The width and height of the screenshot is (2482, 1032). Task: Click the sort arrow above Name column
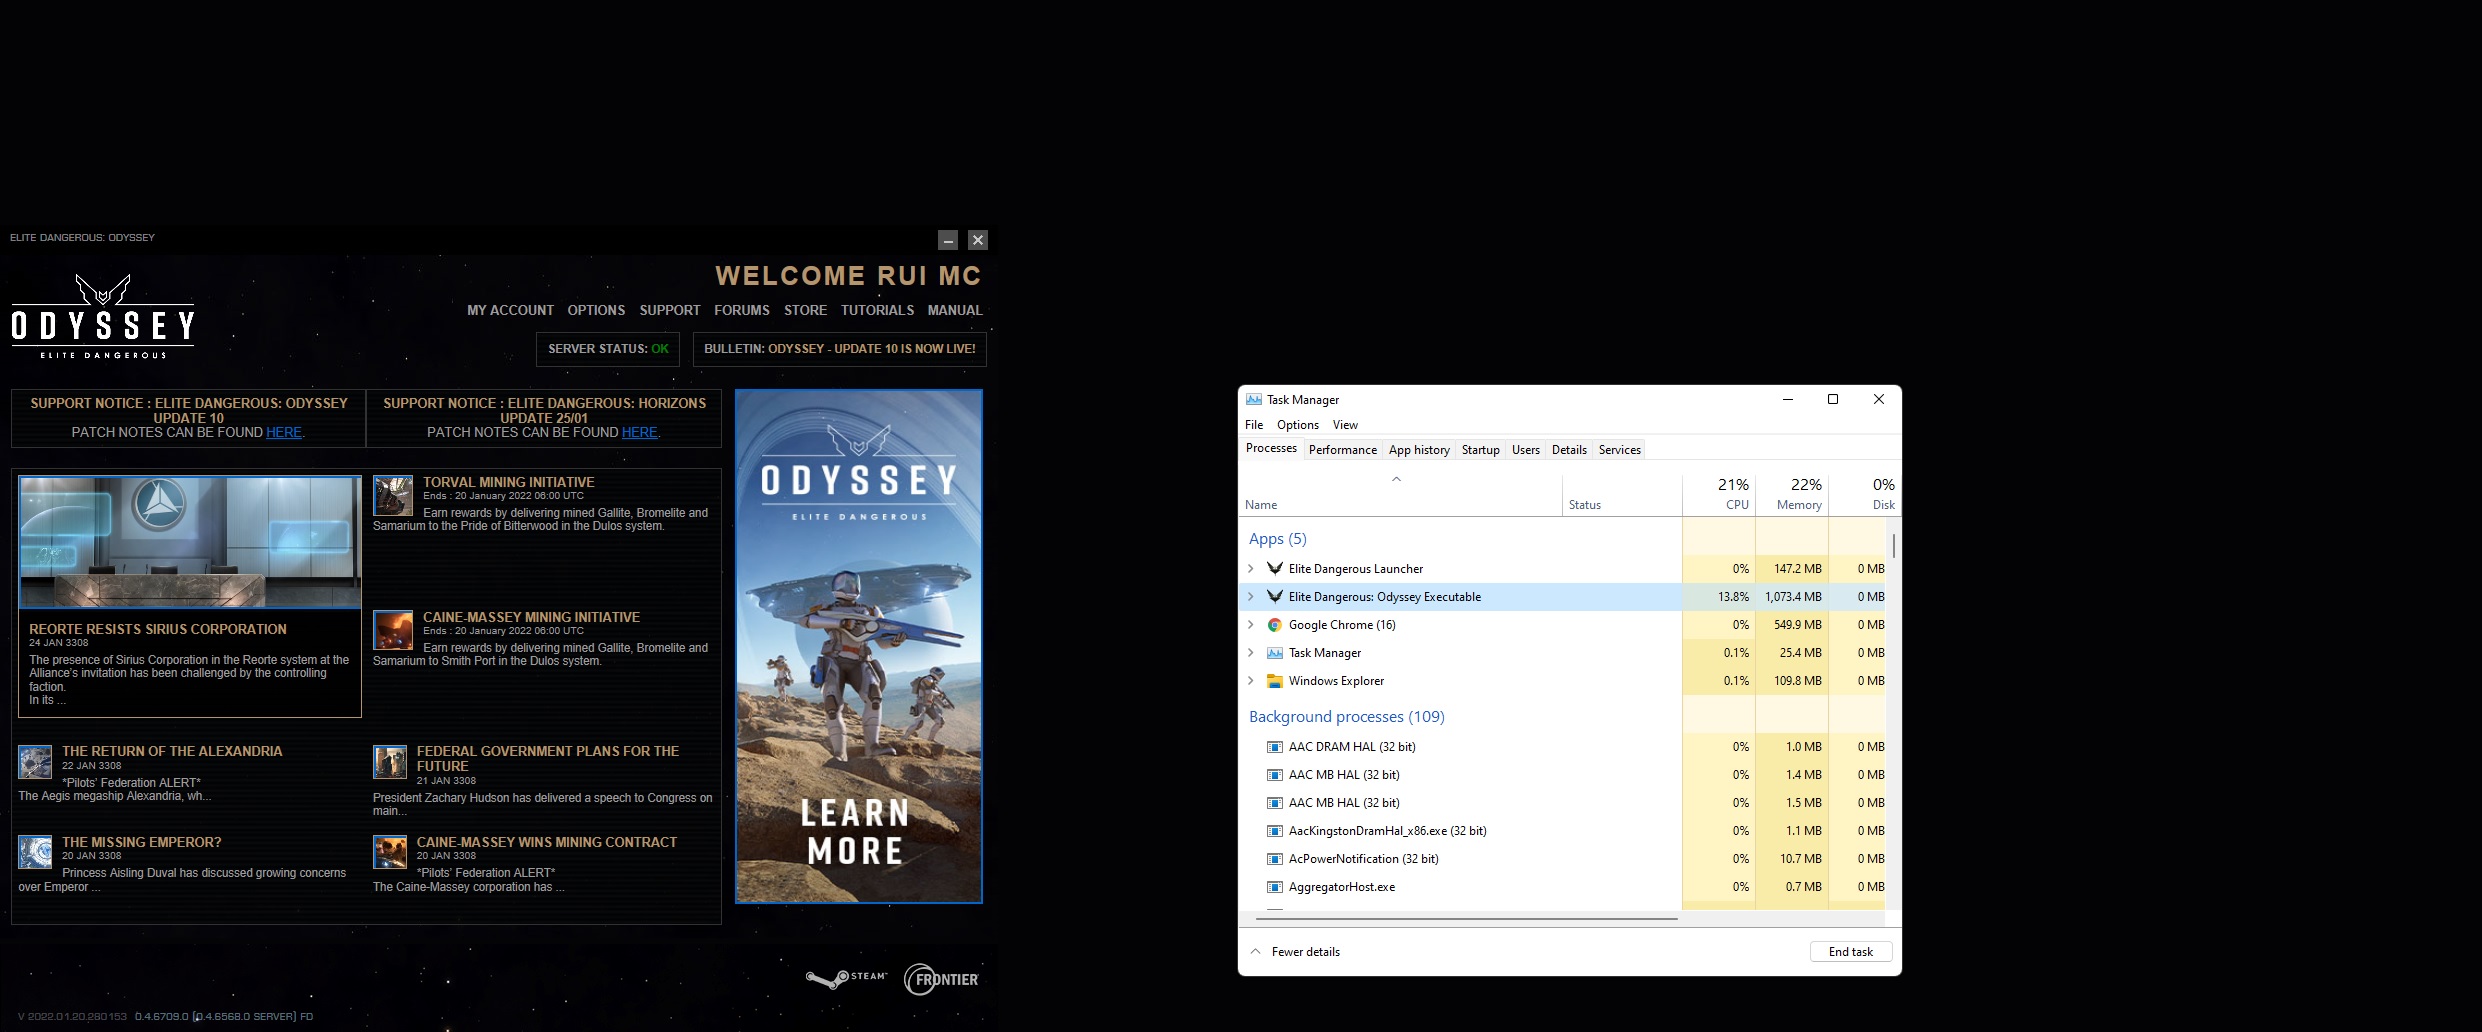1397,479
